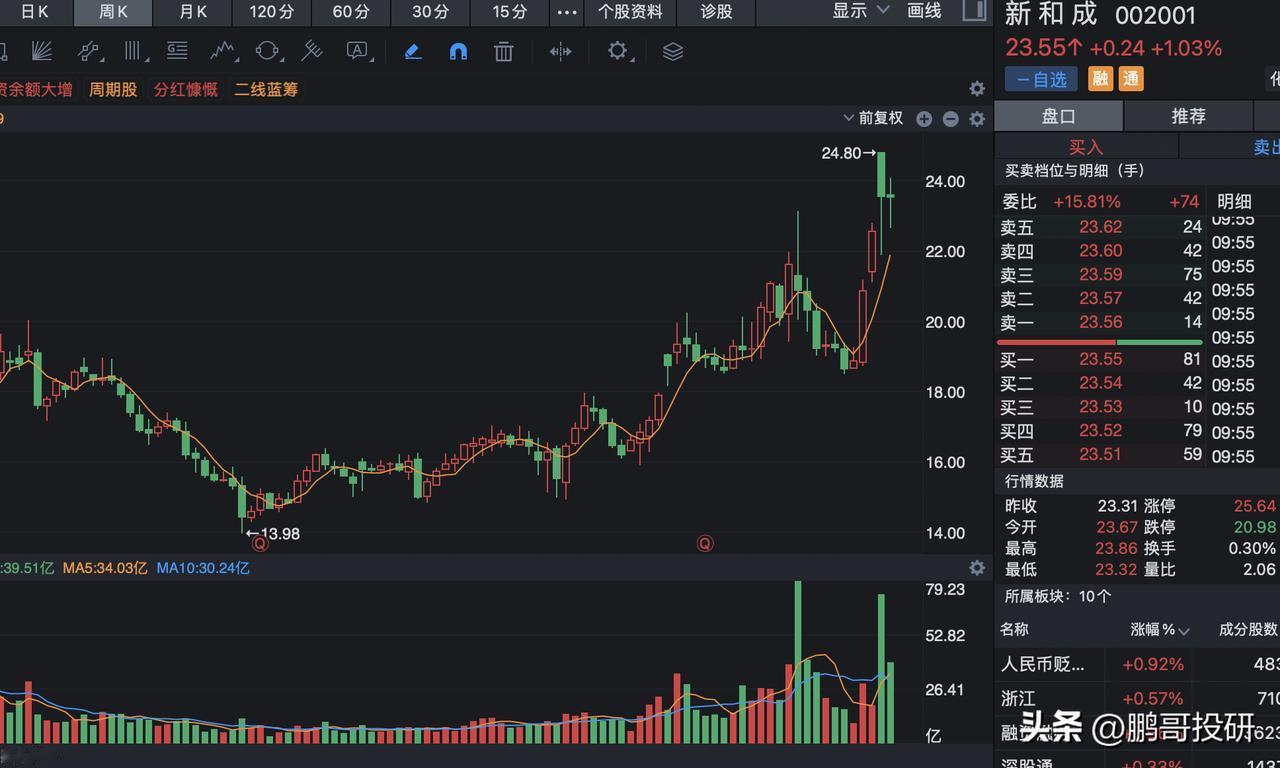Select the 60分 timeframe tab
This screenshot has height=768, width=1280.
351,12
